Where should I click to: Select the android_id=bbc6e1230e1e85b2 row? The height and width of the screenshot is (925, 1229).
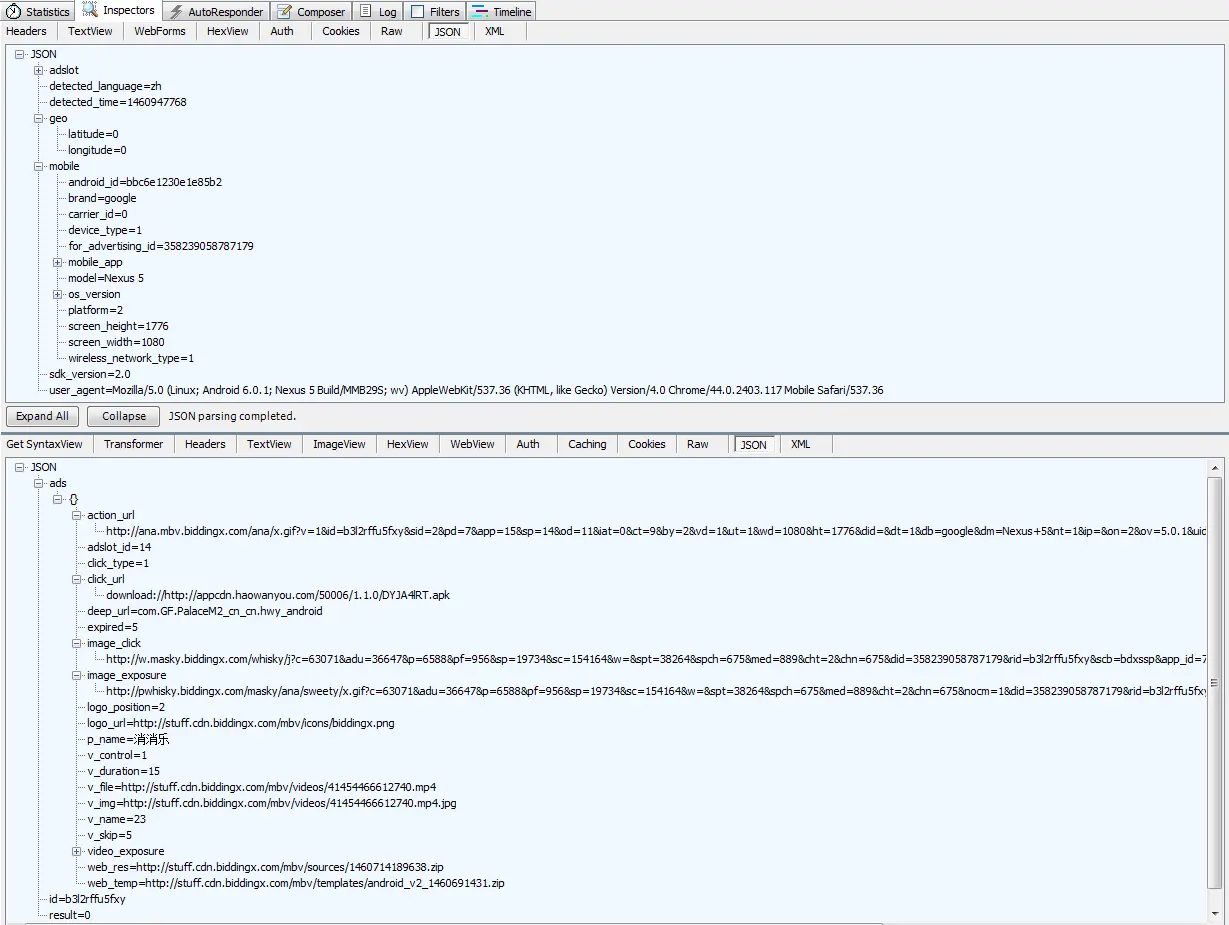145,182
